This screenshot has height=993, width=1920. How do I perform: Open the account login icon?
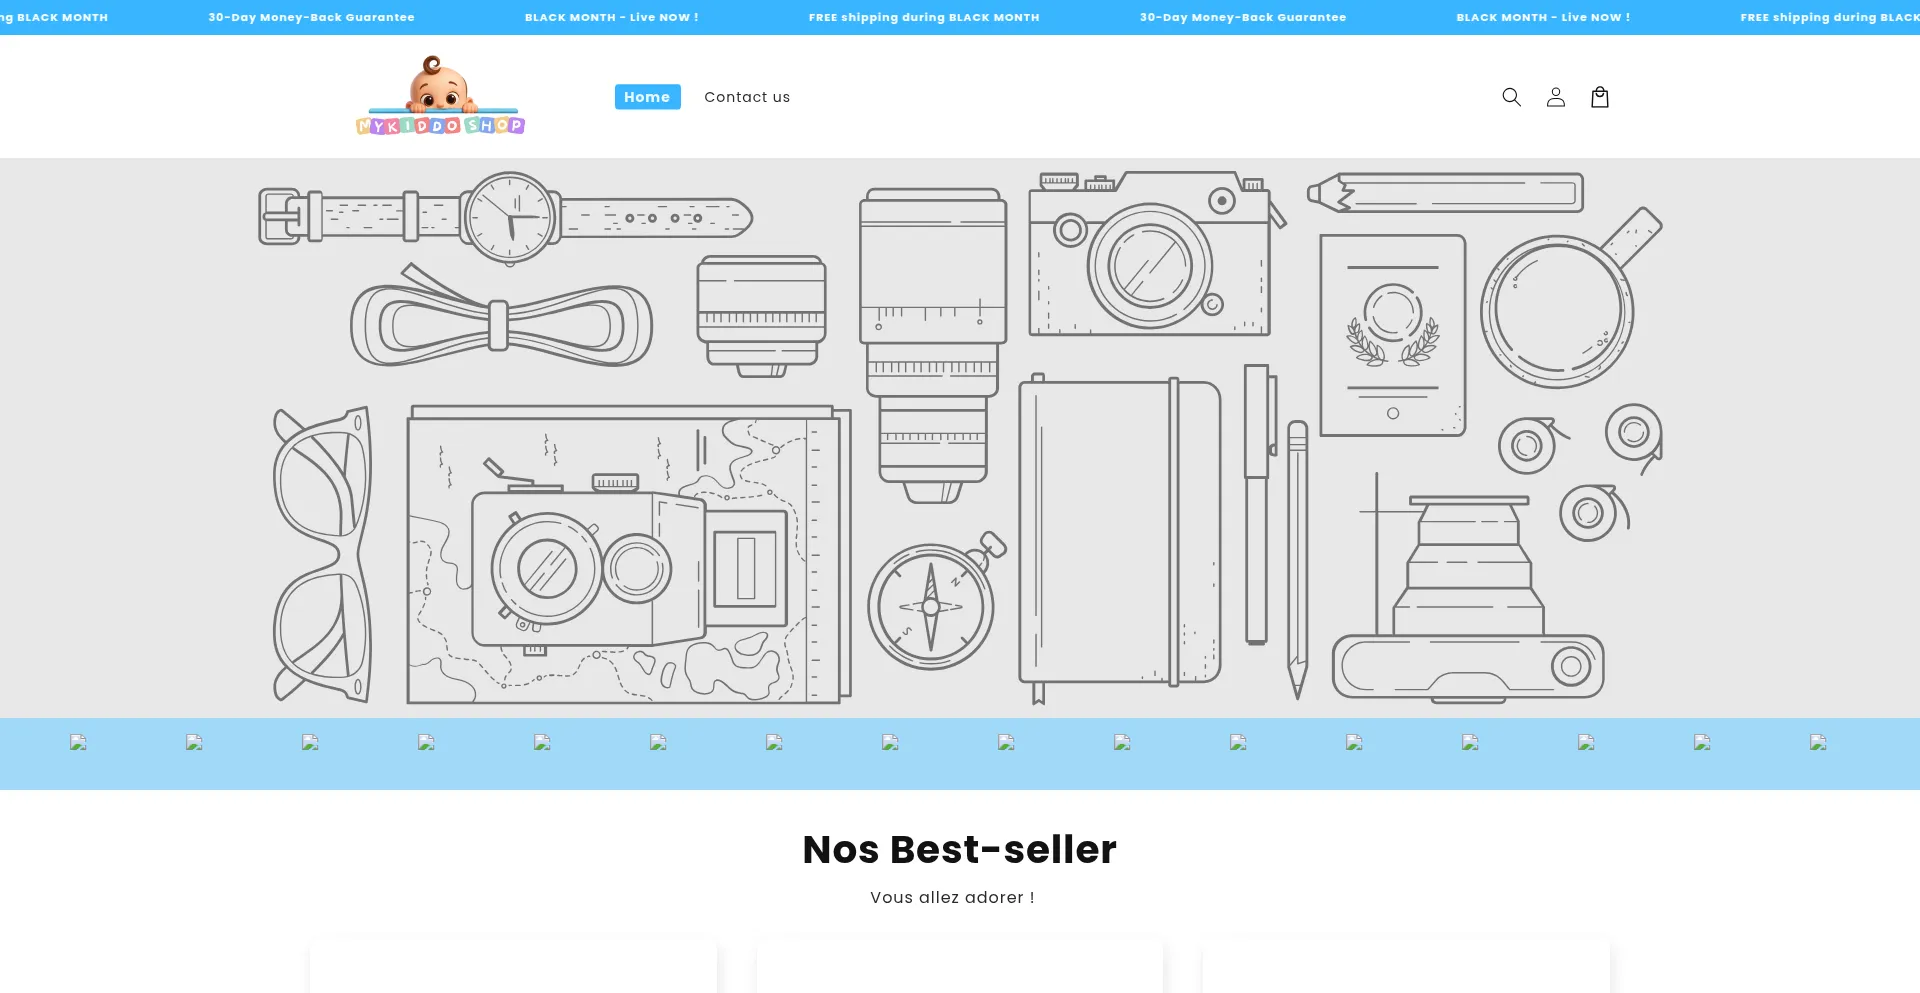tap(1555, 97)
